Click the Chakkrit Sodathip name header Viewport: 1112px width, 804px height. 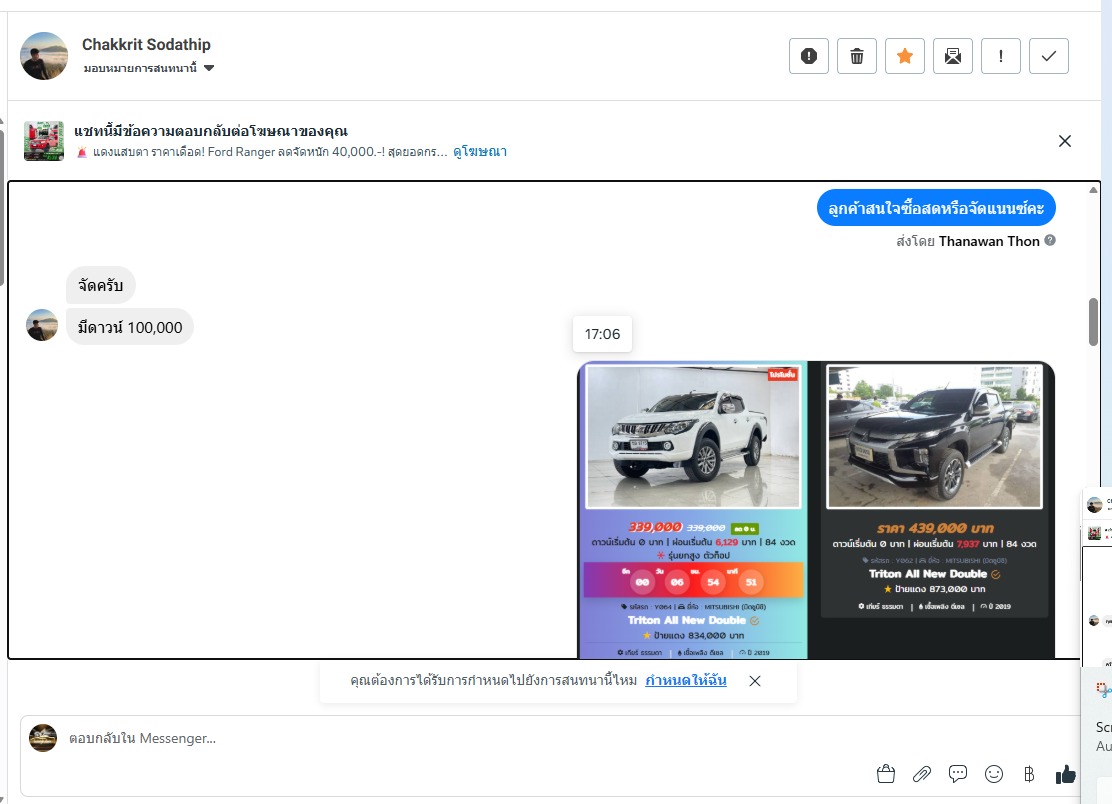tap(146, 45)
